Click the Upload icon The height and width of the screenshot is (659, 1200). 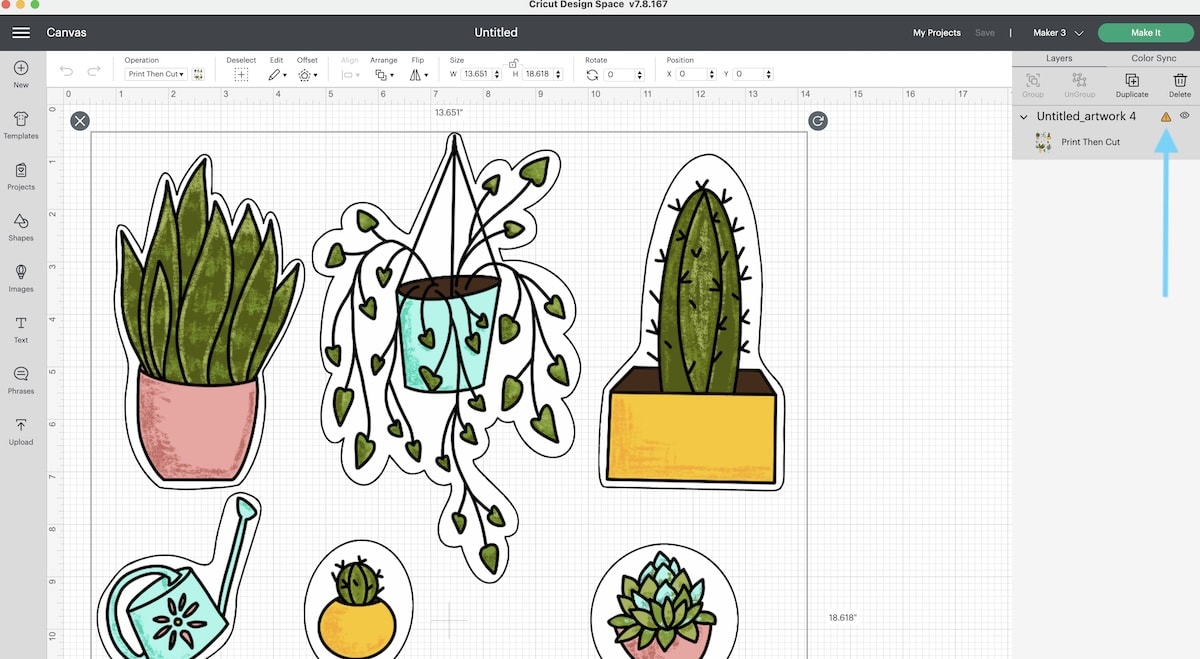point(21,425)
